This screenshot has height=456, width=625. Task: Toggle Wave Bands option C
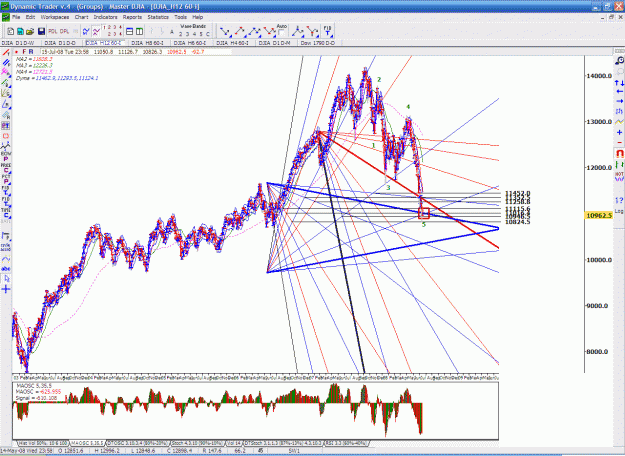(x=207, y=34)
